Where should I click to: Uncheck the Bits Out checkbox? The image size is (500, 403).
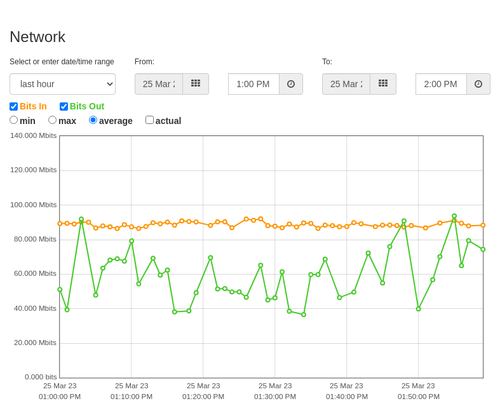(64, 106)
